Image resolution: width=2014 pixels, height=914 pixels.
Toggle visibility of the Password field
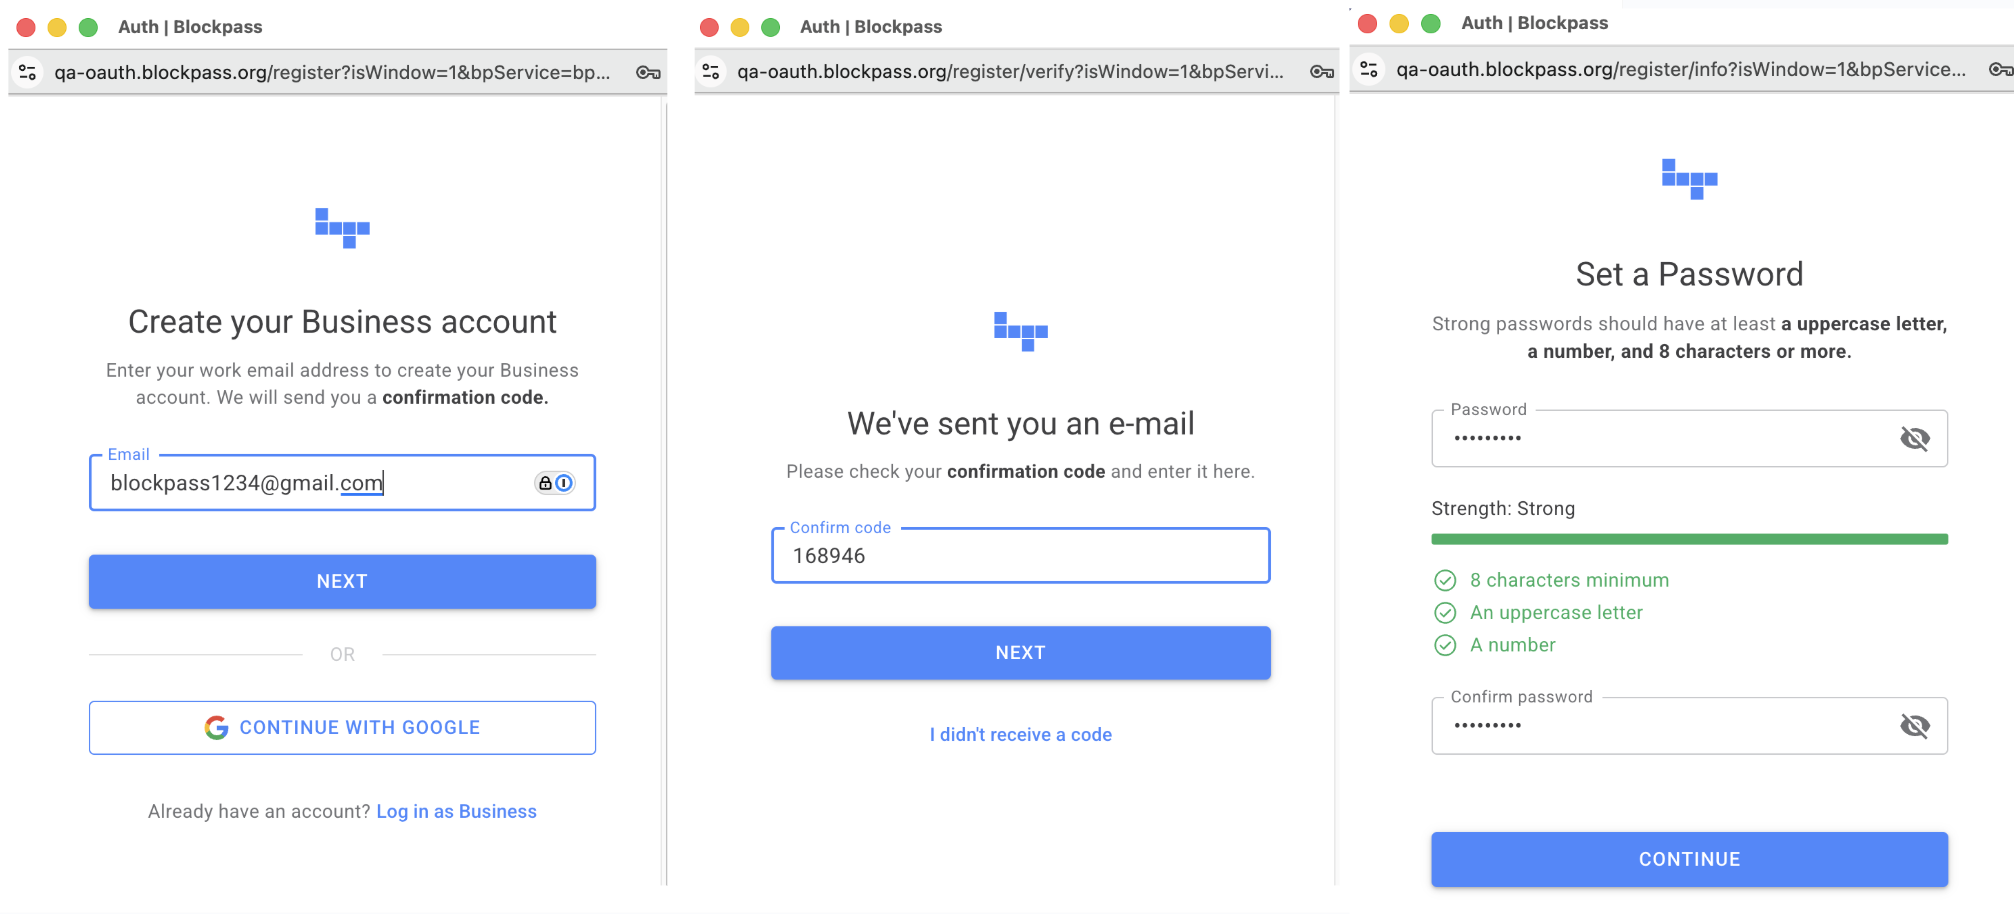click(x=1914, y=439)
